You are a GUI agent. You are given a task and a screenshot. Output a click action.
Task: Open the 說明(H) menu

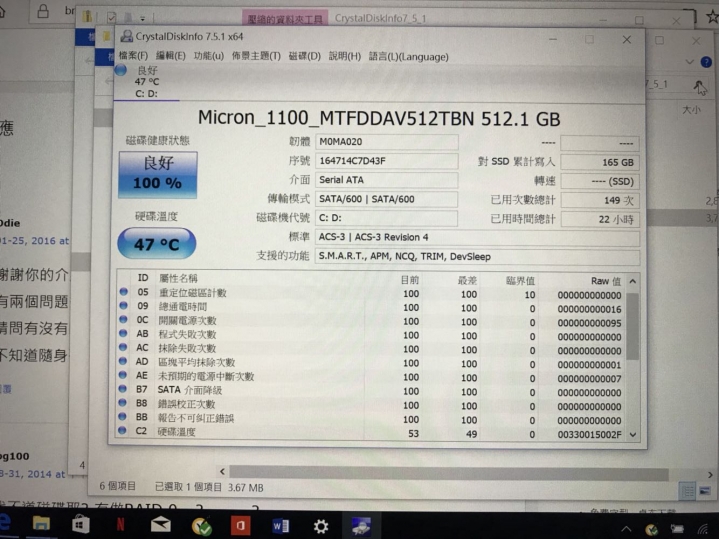coord(345,56)
